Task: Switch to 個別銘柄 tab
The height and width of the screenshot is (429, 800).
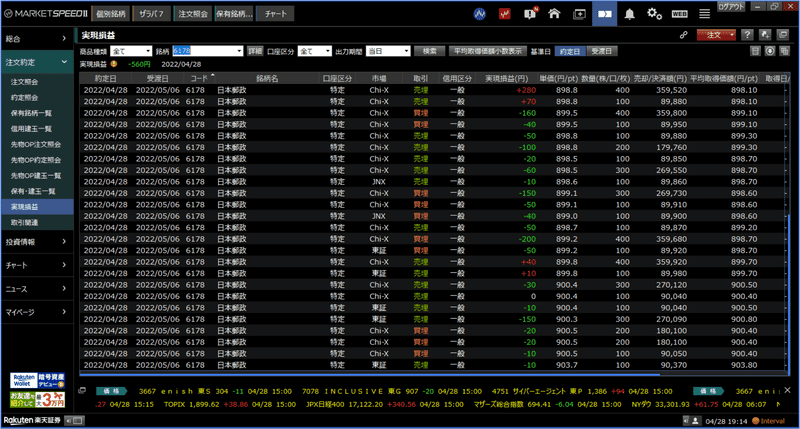Action: tap(111, 14)
